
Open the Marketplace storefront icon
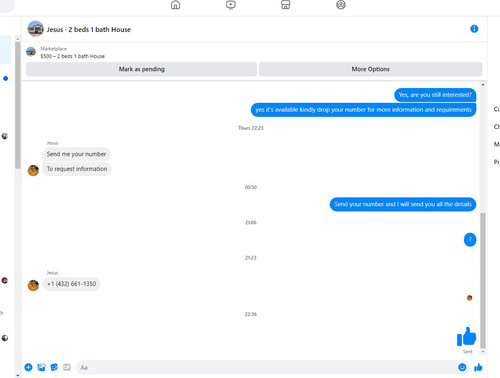tap(286, 5)
